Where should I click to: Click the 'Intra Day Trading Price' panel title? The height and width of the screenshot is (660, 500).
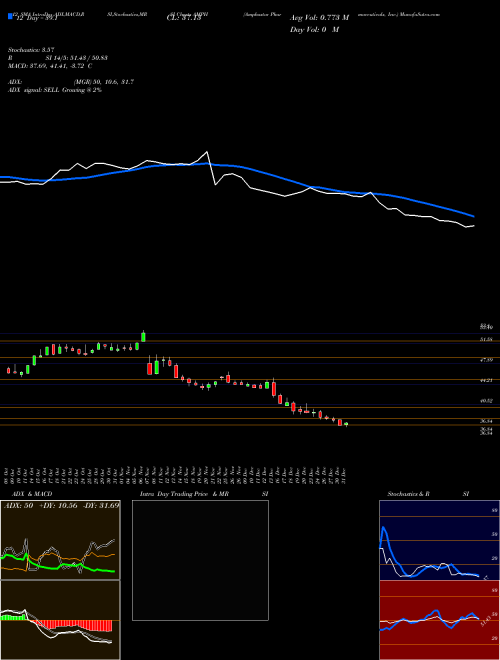(x=174, y=494)
